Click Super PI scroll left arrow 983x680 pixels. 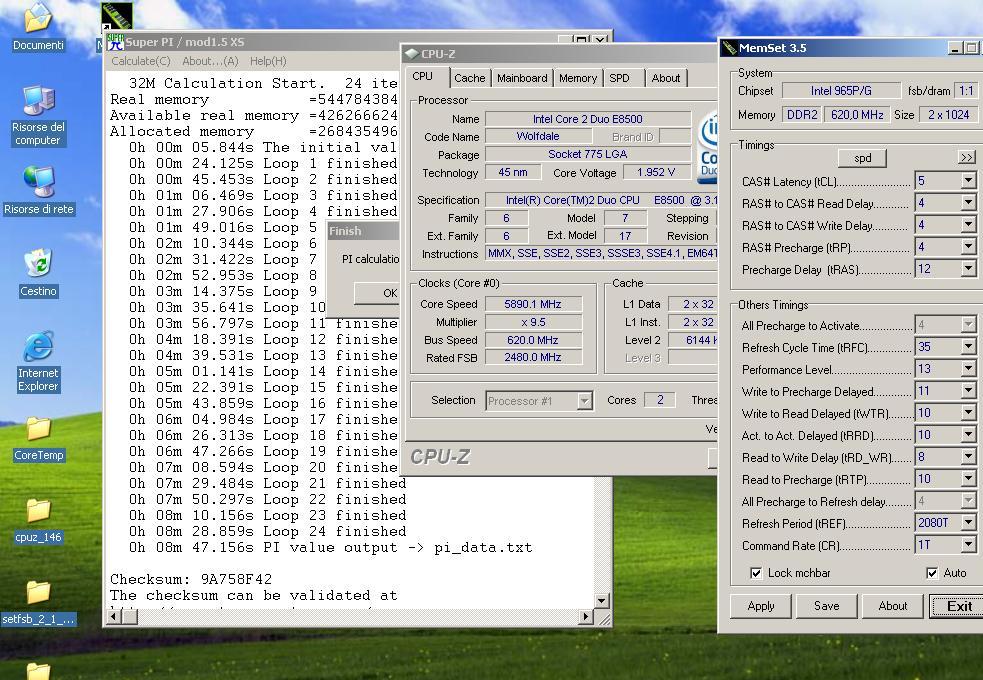[x=113, y=617]
